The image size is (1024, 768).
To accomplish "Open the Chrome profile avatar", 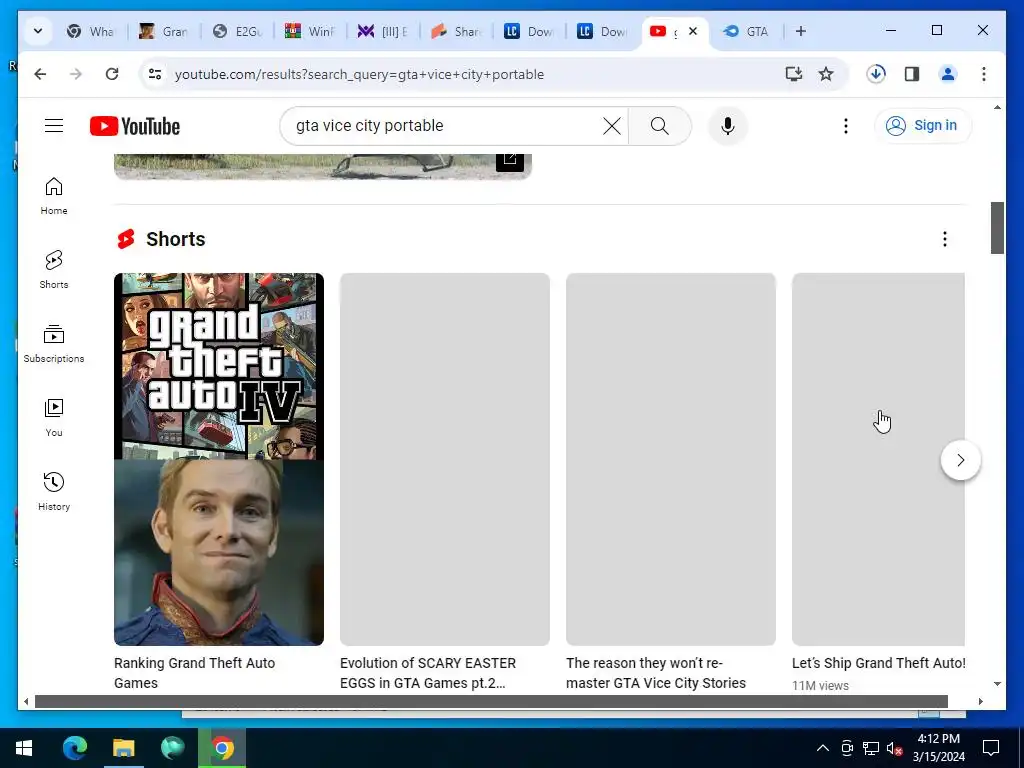I will point(948,74).
